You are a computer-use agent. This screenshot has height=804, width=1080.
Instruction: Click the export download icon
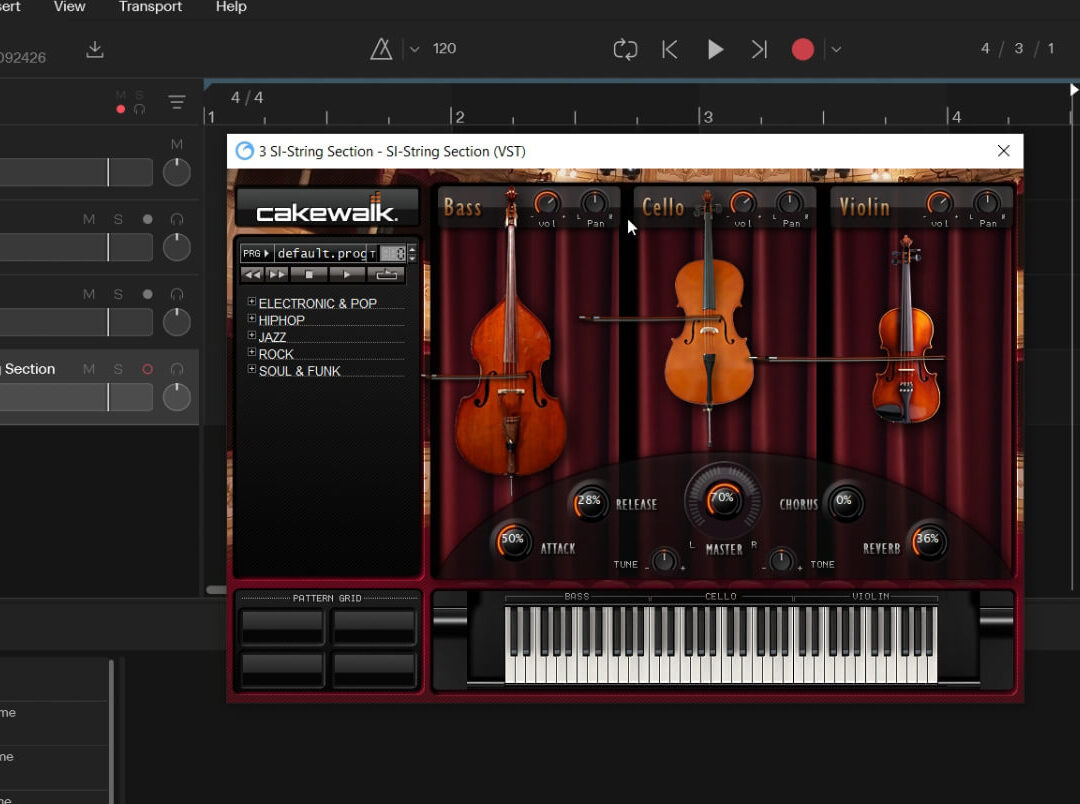[x=95, y=50]
